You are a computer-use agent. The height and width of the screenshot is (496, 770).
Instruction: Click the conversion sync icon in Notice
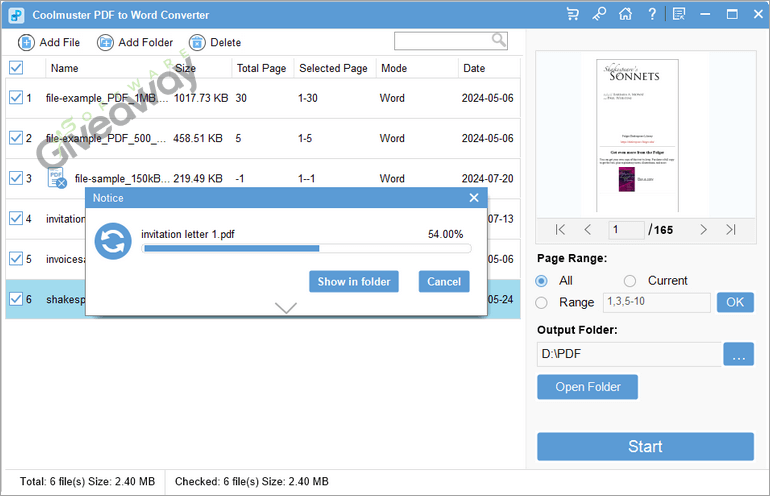[113, 241]
